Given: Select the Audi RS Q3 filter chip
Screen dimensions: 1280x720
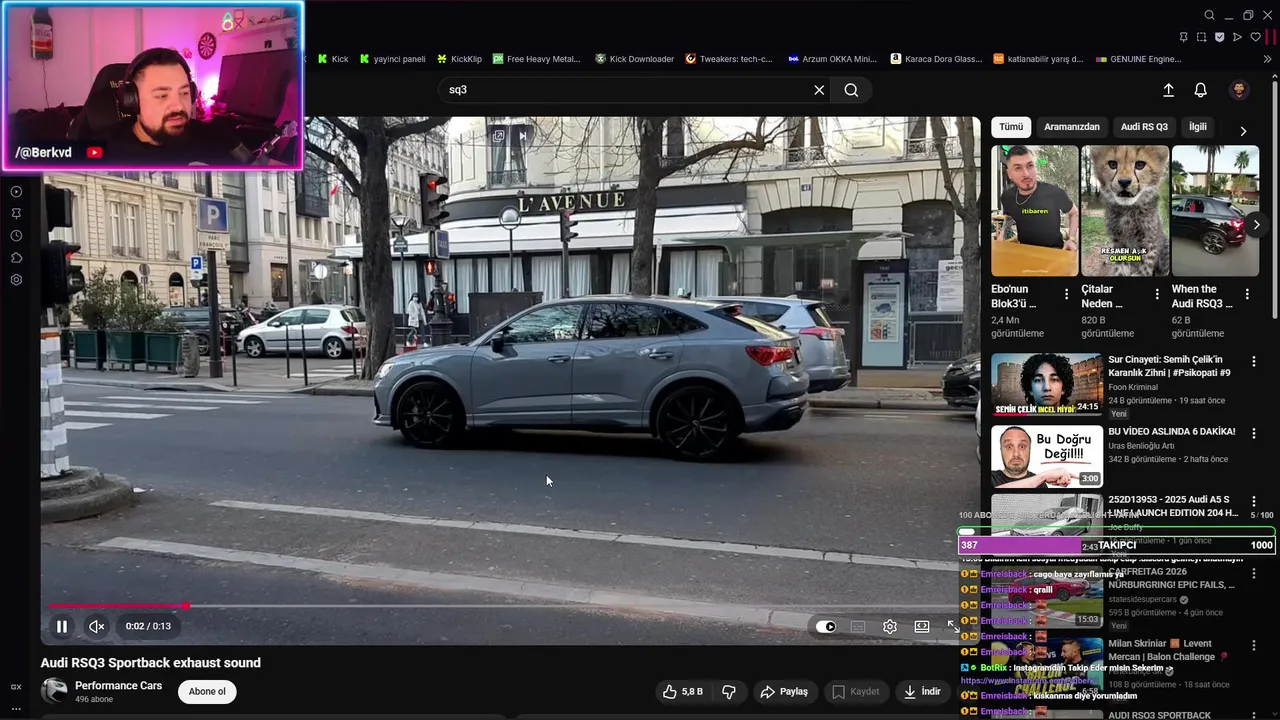Looking at the screenshot, I should click(1144, 127).
